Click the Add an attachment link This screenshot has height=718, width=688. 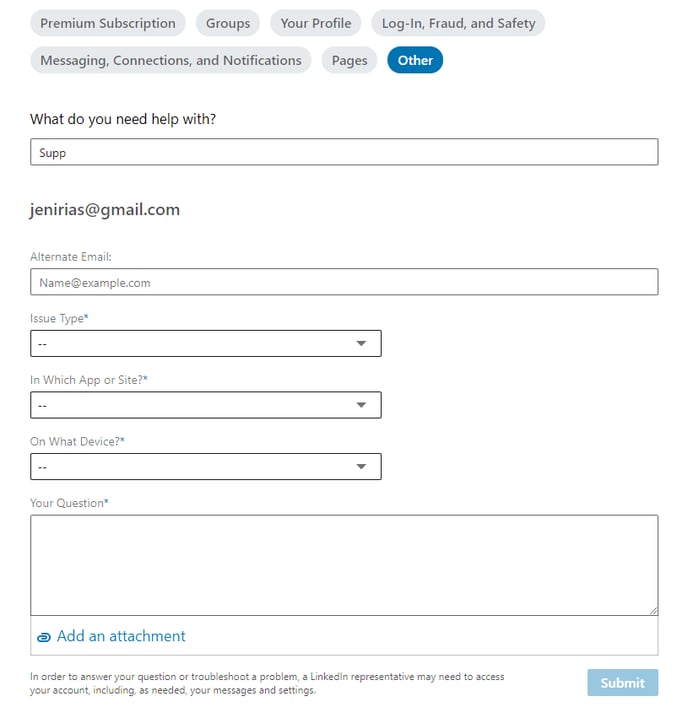pos(121,636)
